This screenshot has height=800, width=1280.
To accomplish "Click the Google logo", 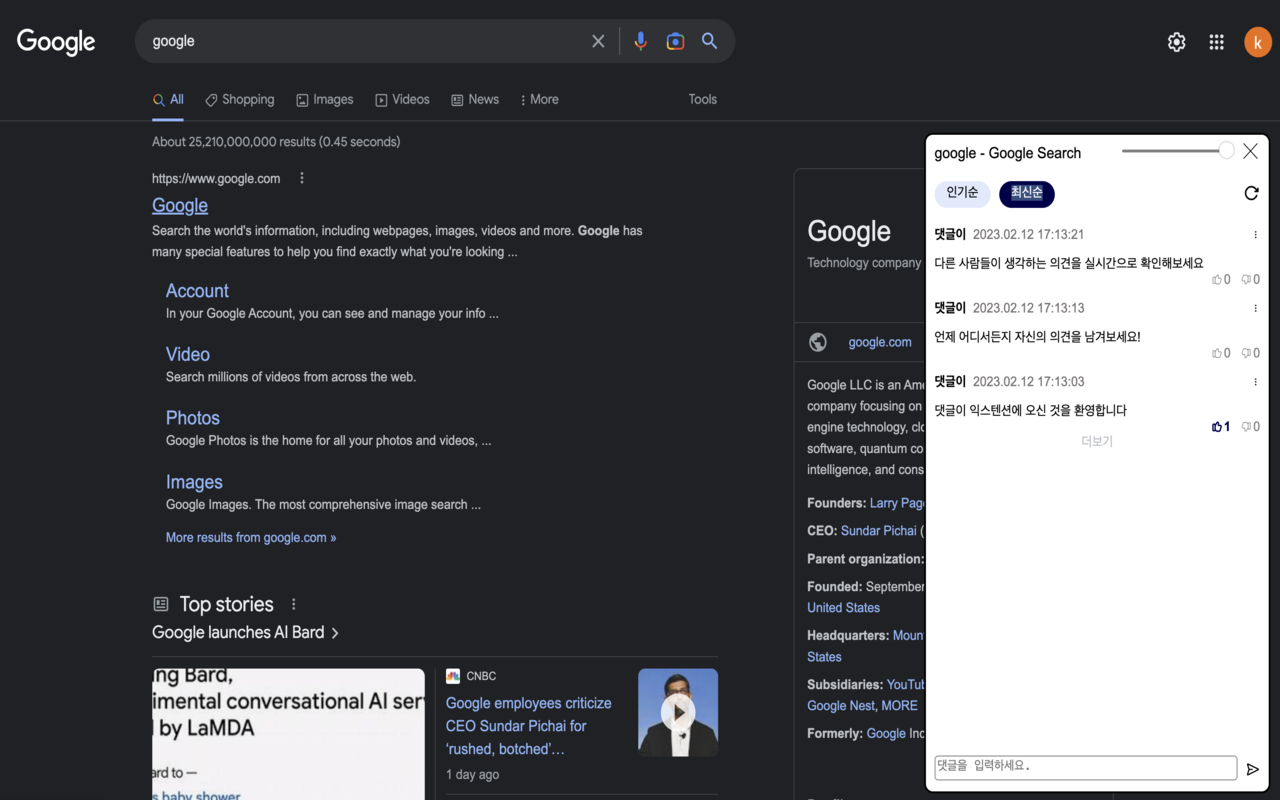I will 56,41.
